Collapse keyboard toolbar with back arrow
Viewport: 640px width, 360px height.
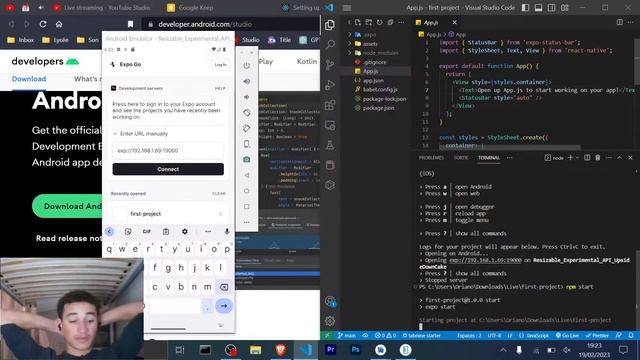click(x=109, y=231)
